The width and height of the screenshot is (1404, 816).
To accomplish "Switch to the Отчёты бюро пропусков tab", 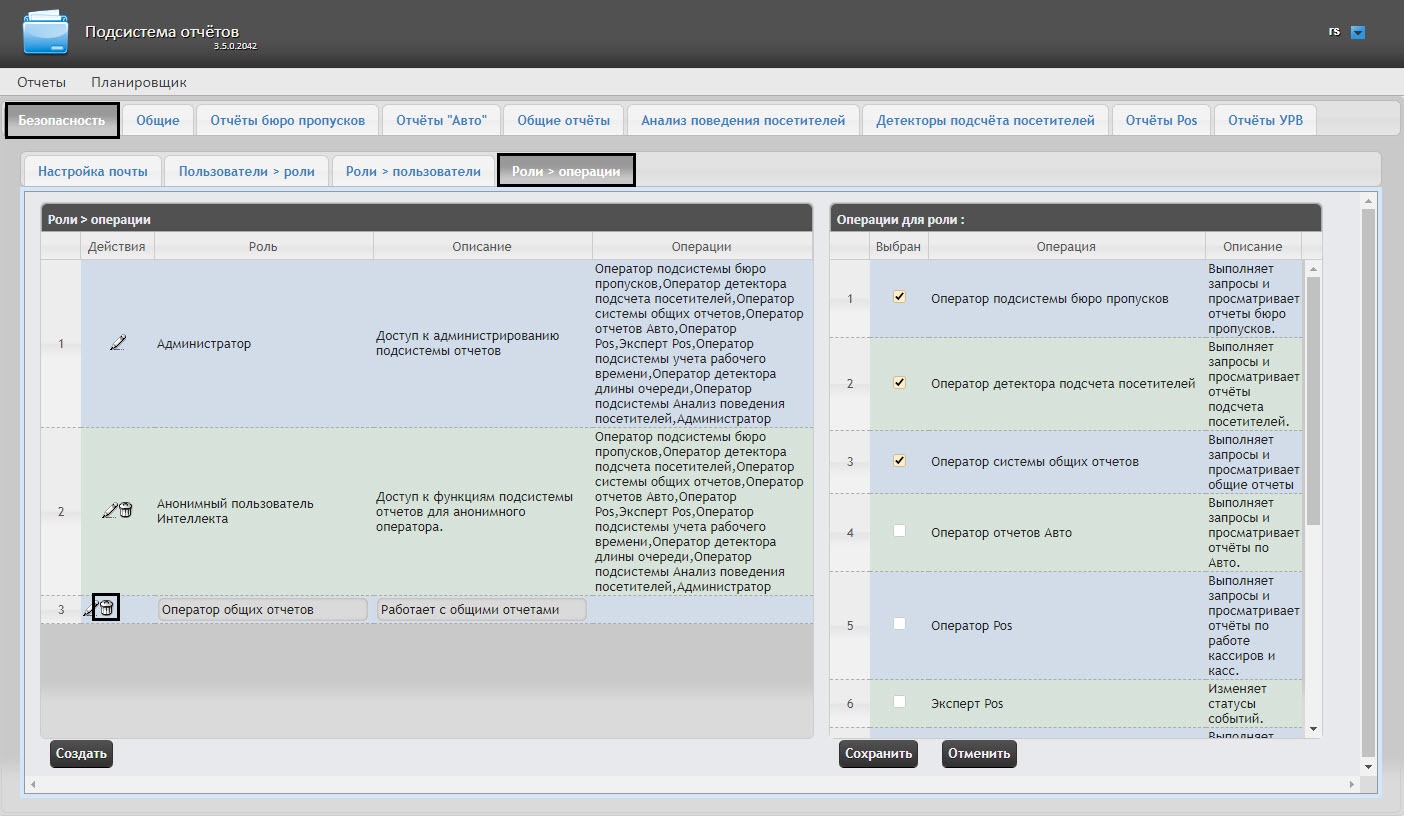I will click(288, 120).
